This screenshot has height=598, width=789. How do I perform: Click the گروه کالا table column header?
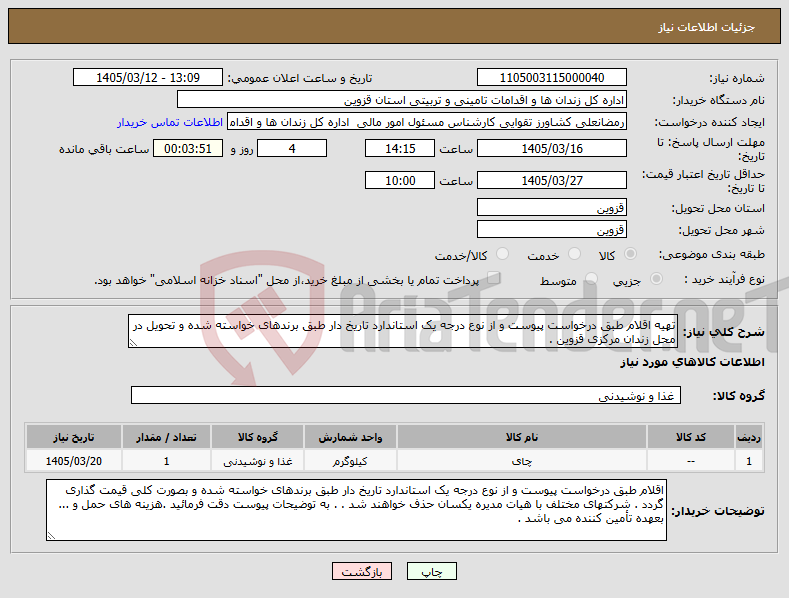tap(258, 437)
